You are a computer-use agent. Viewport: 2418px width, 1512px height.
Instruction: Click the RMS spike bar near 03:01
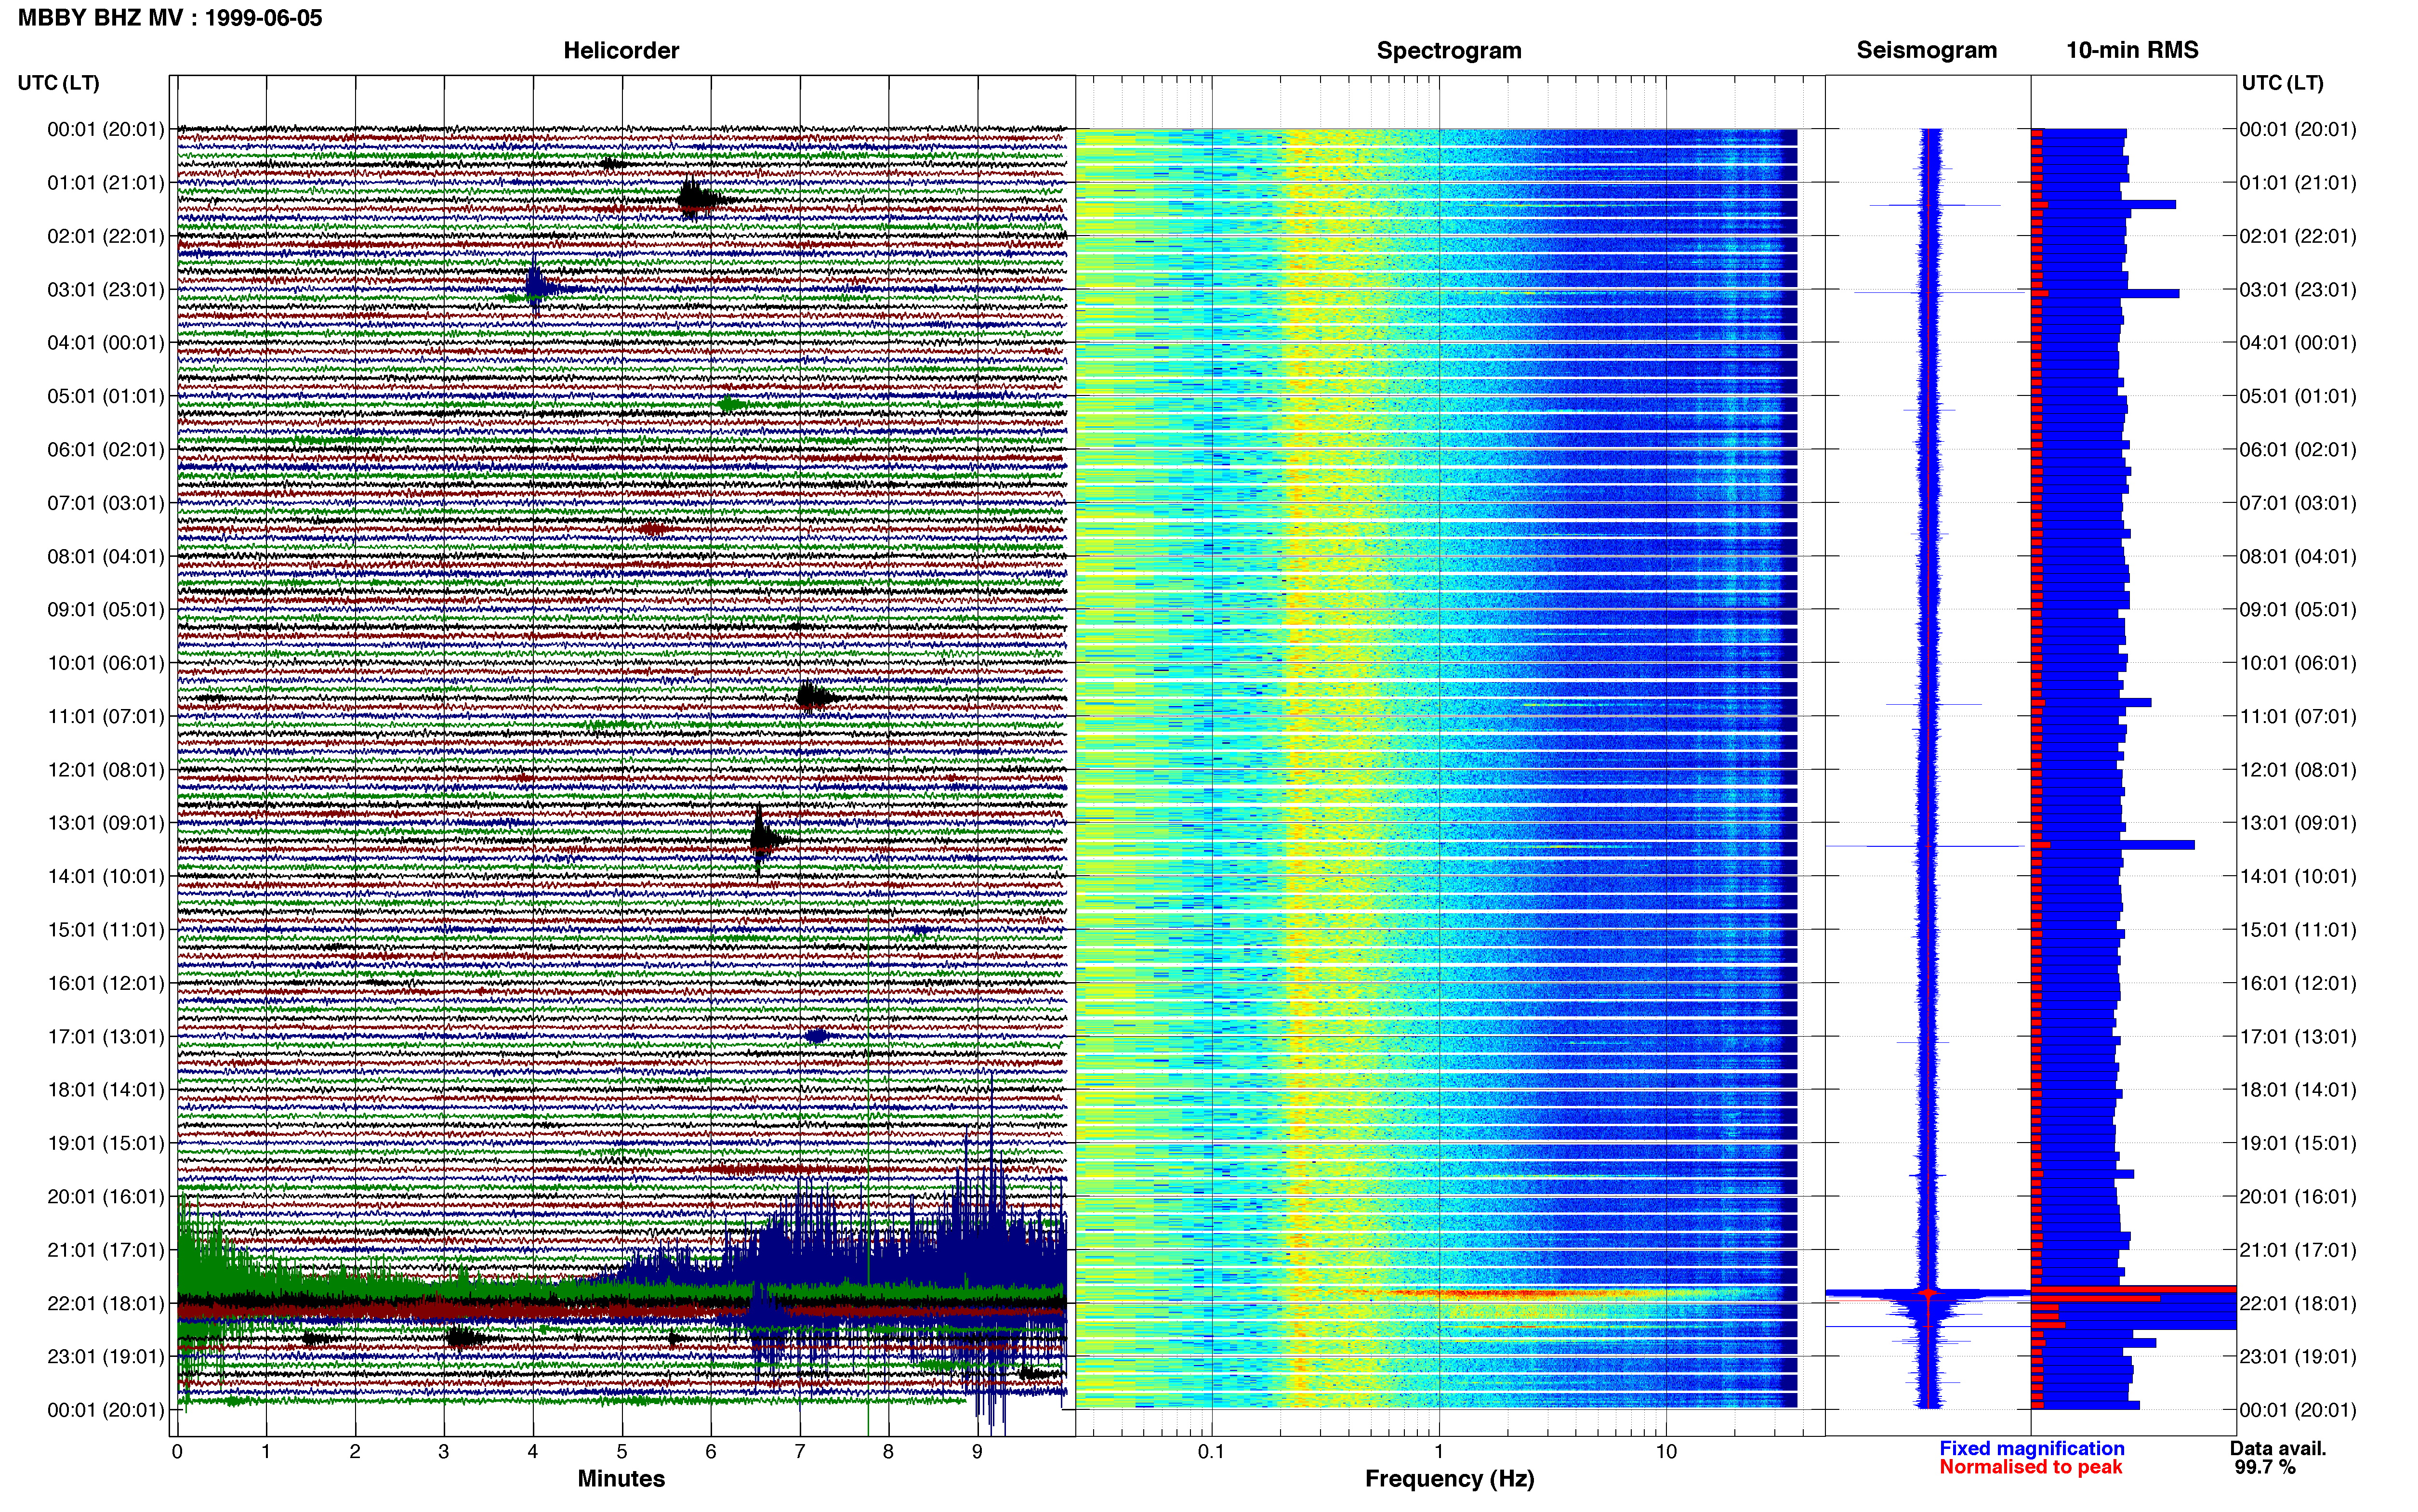[2105, 294]
